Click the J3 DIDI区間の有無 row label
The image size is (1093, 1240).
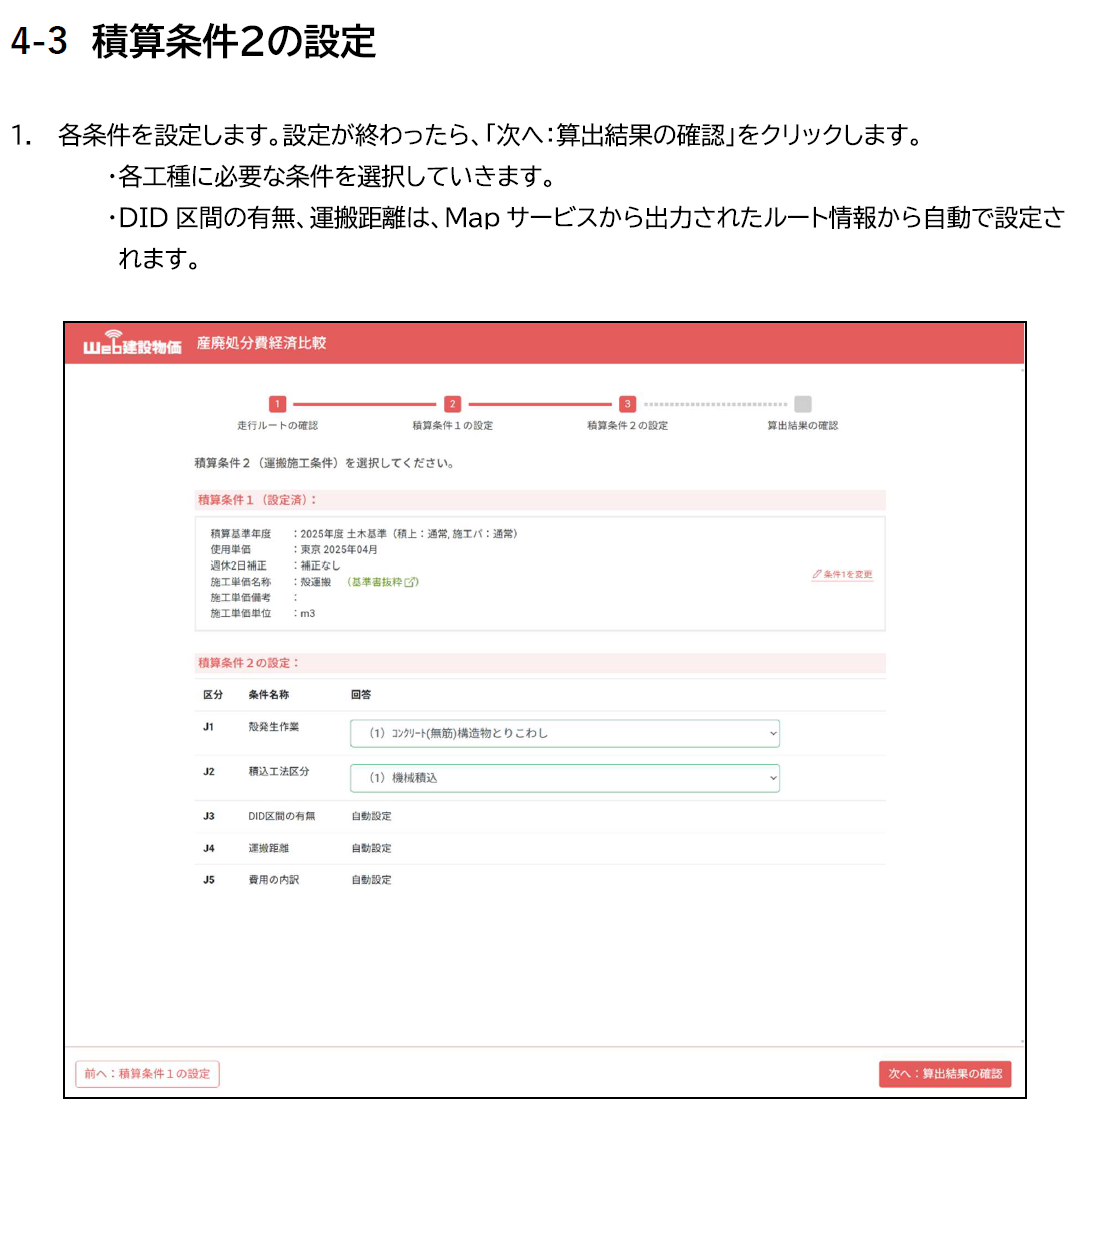281,816
